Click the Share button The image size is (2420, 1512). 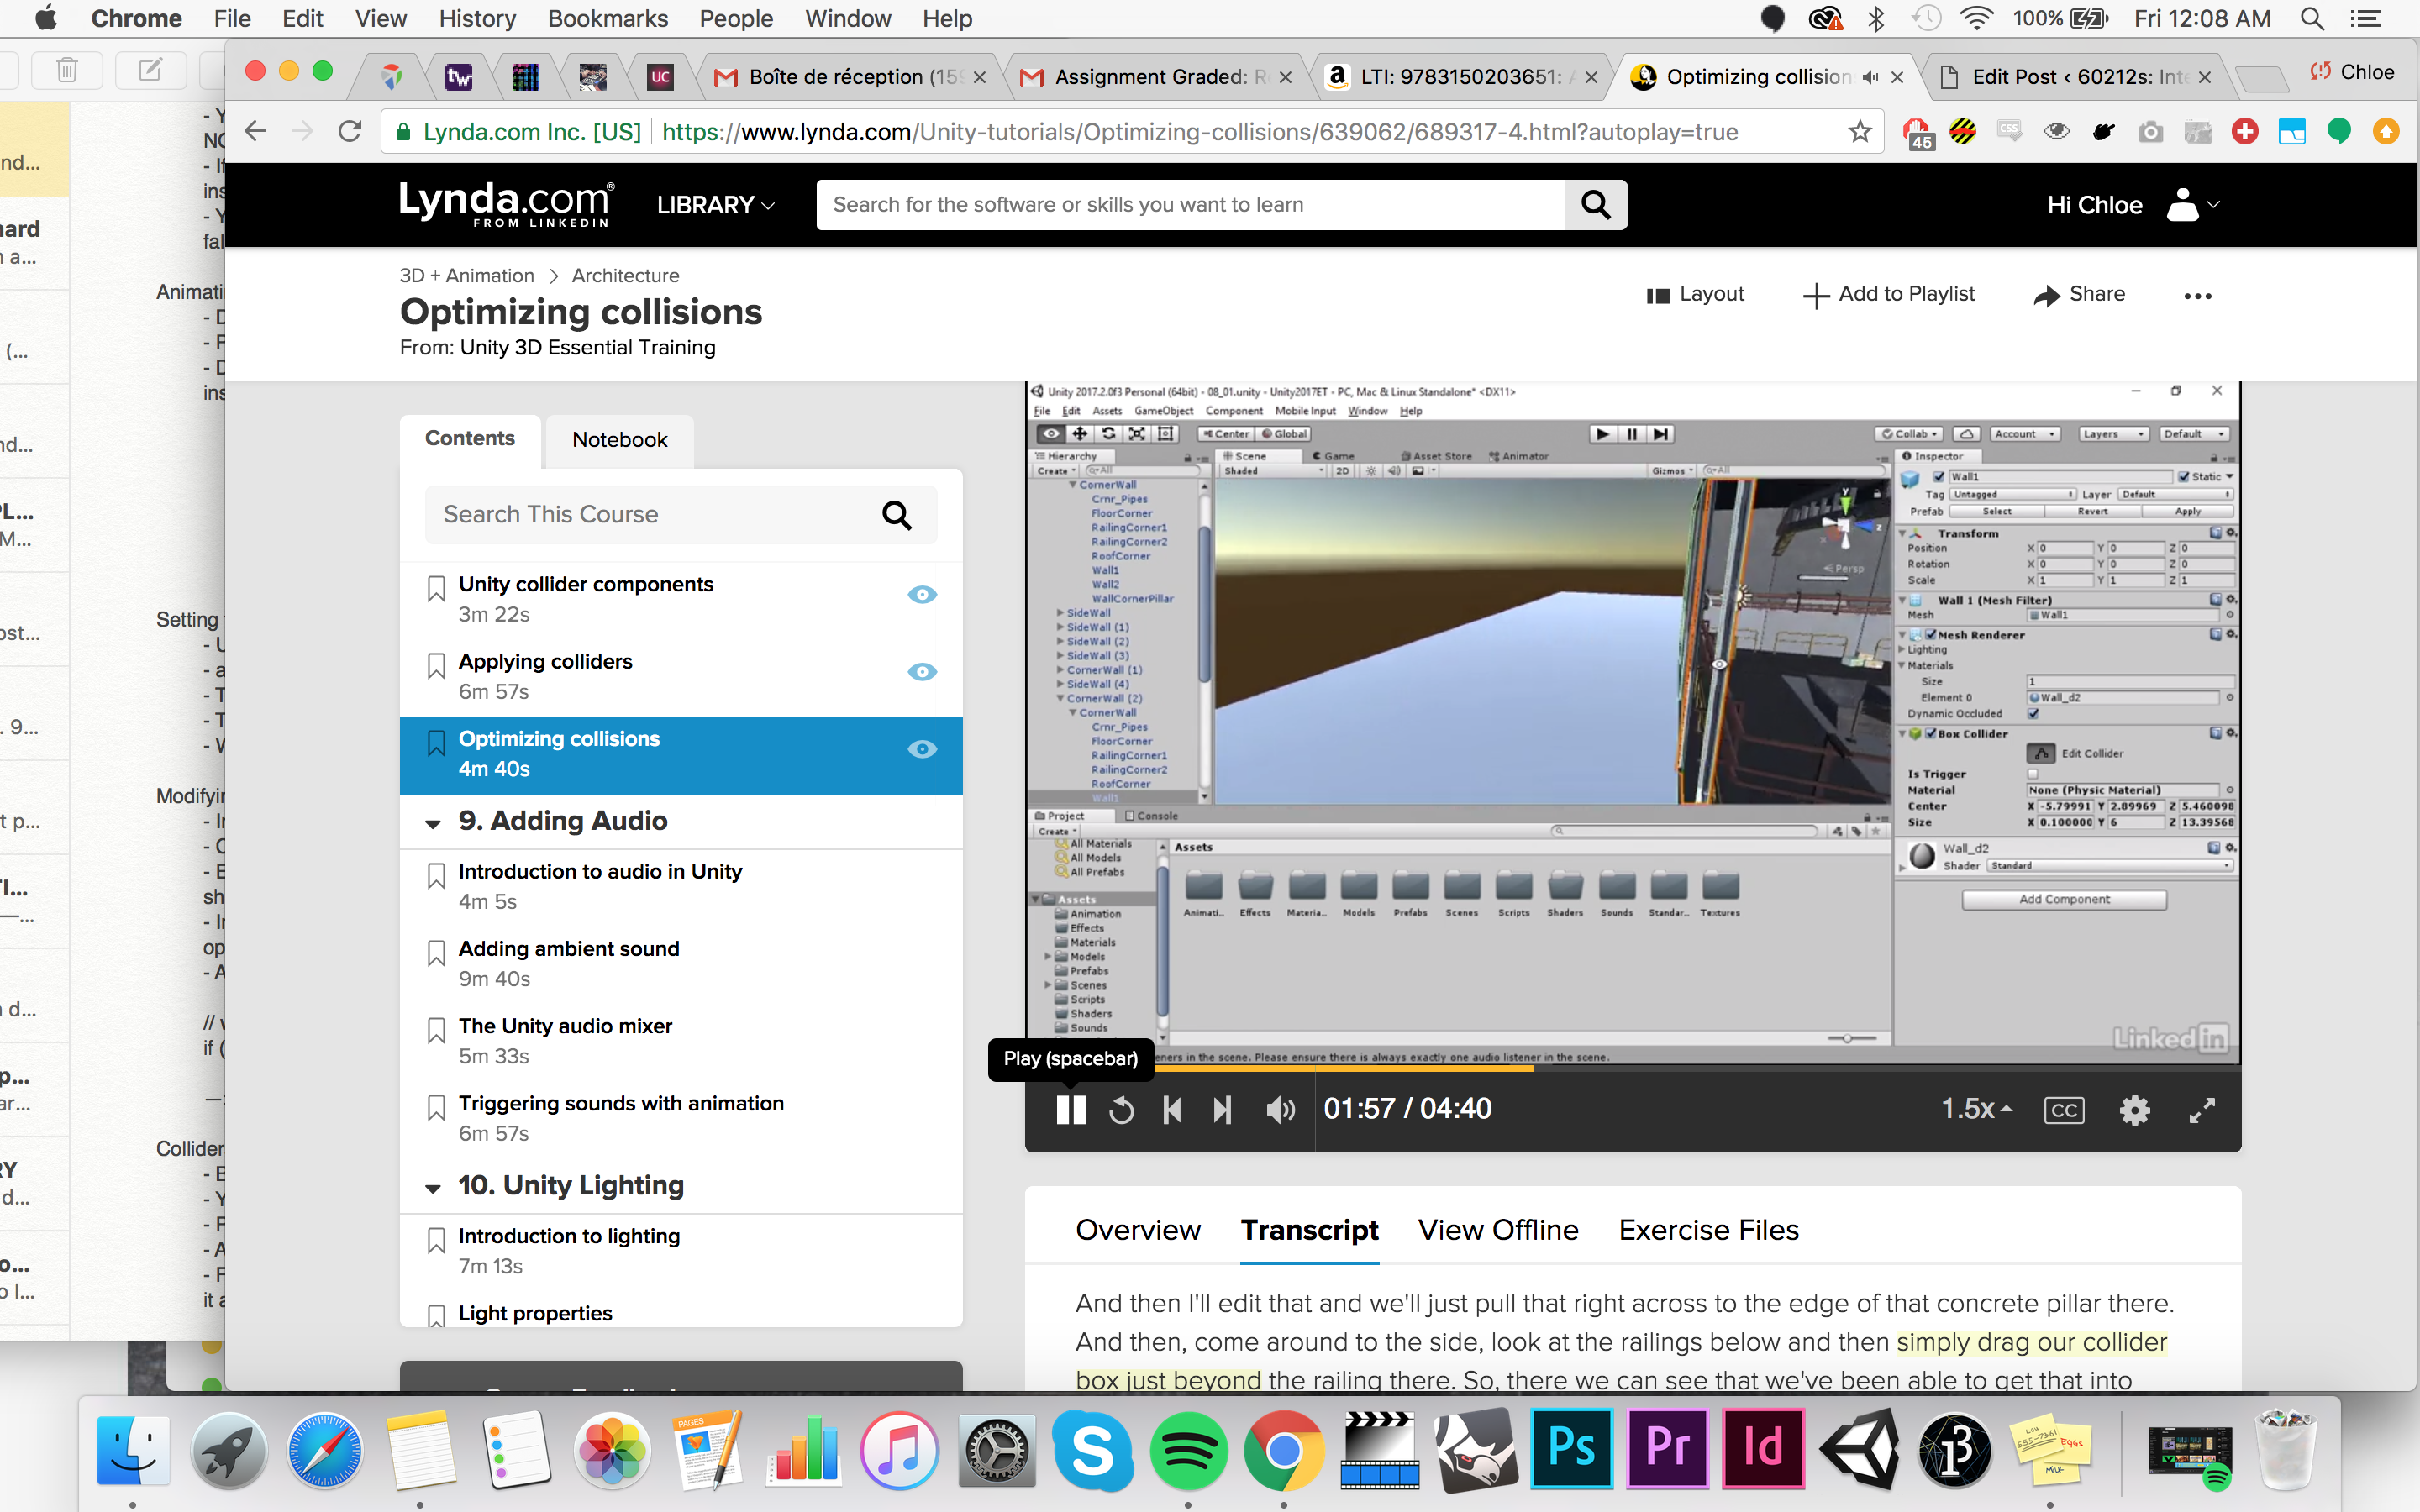coord(2079,294)
